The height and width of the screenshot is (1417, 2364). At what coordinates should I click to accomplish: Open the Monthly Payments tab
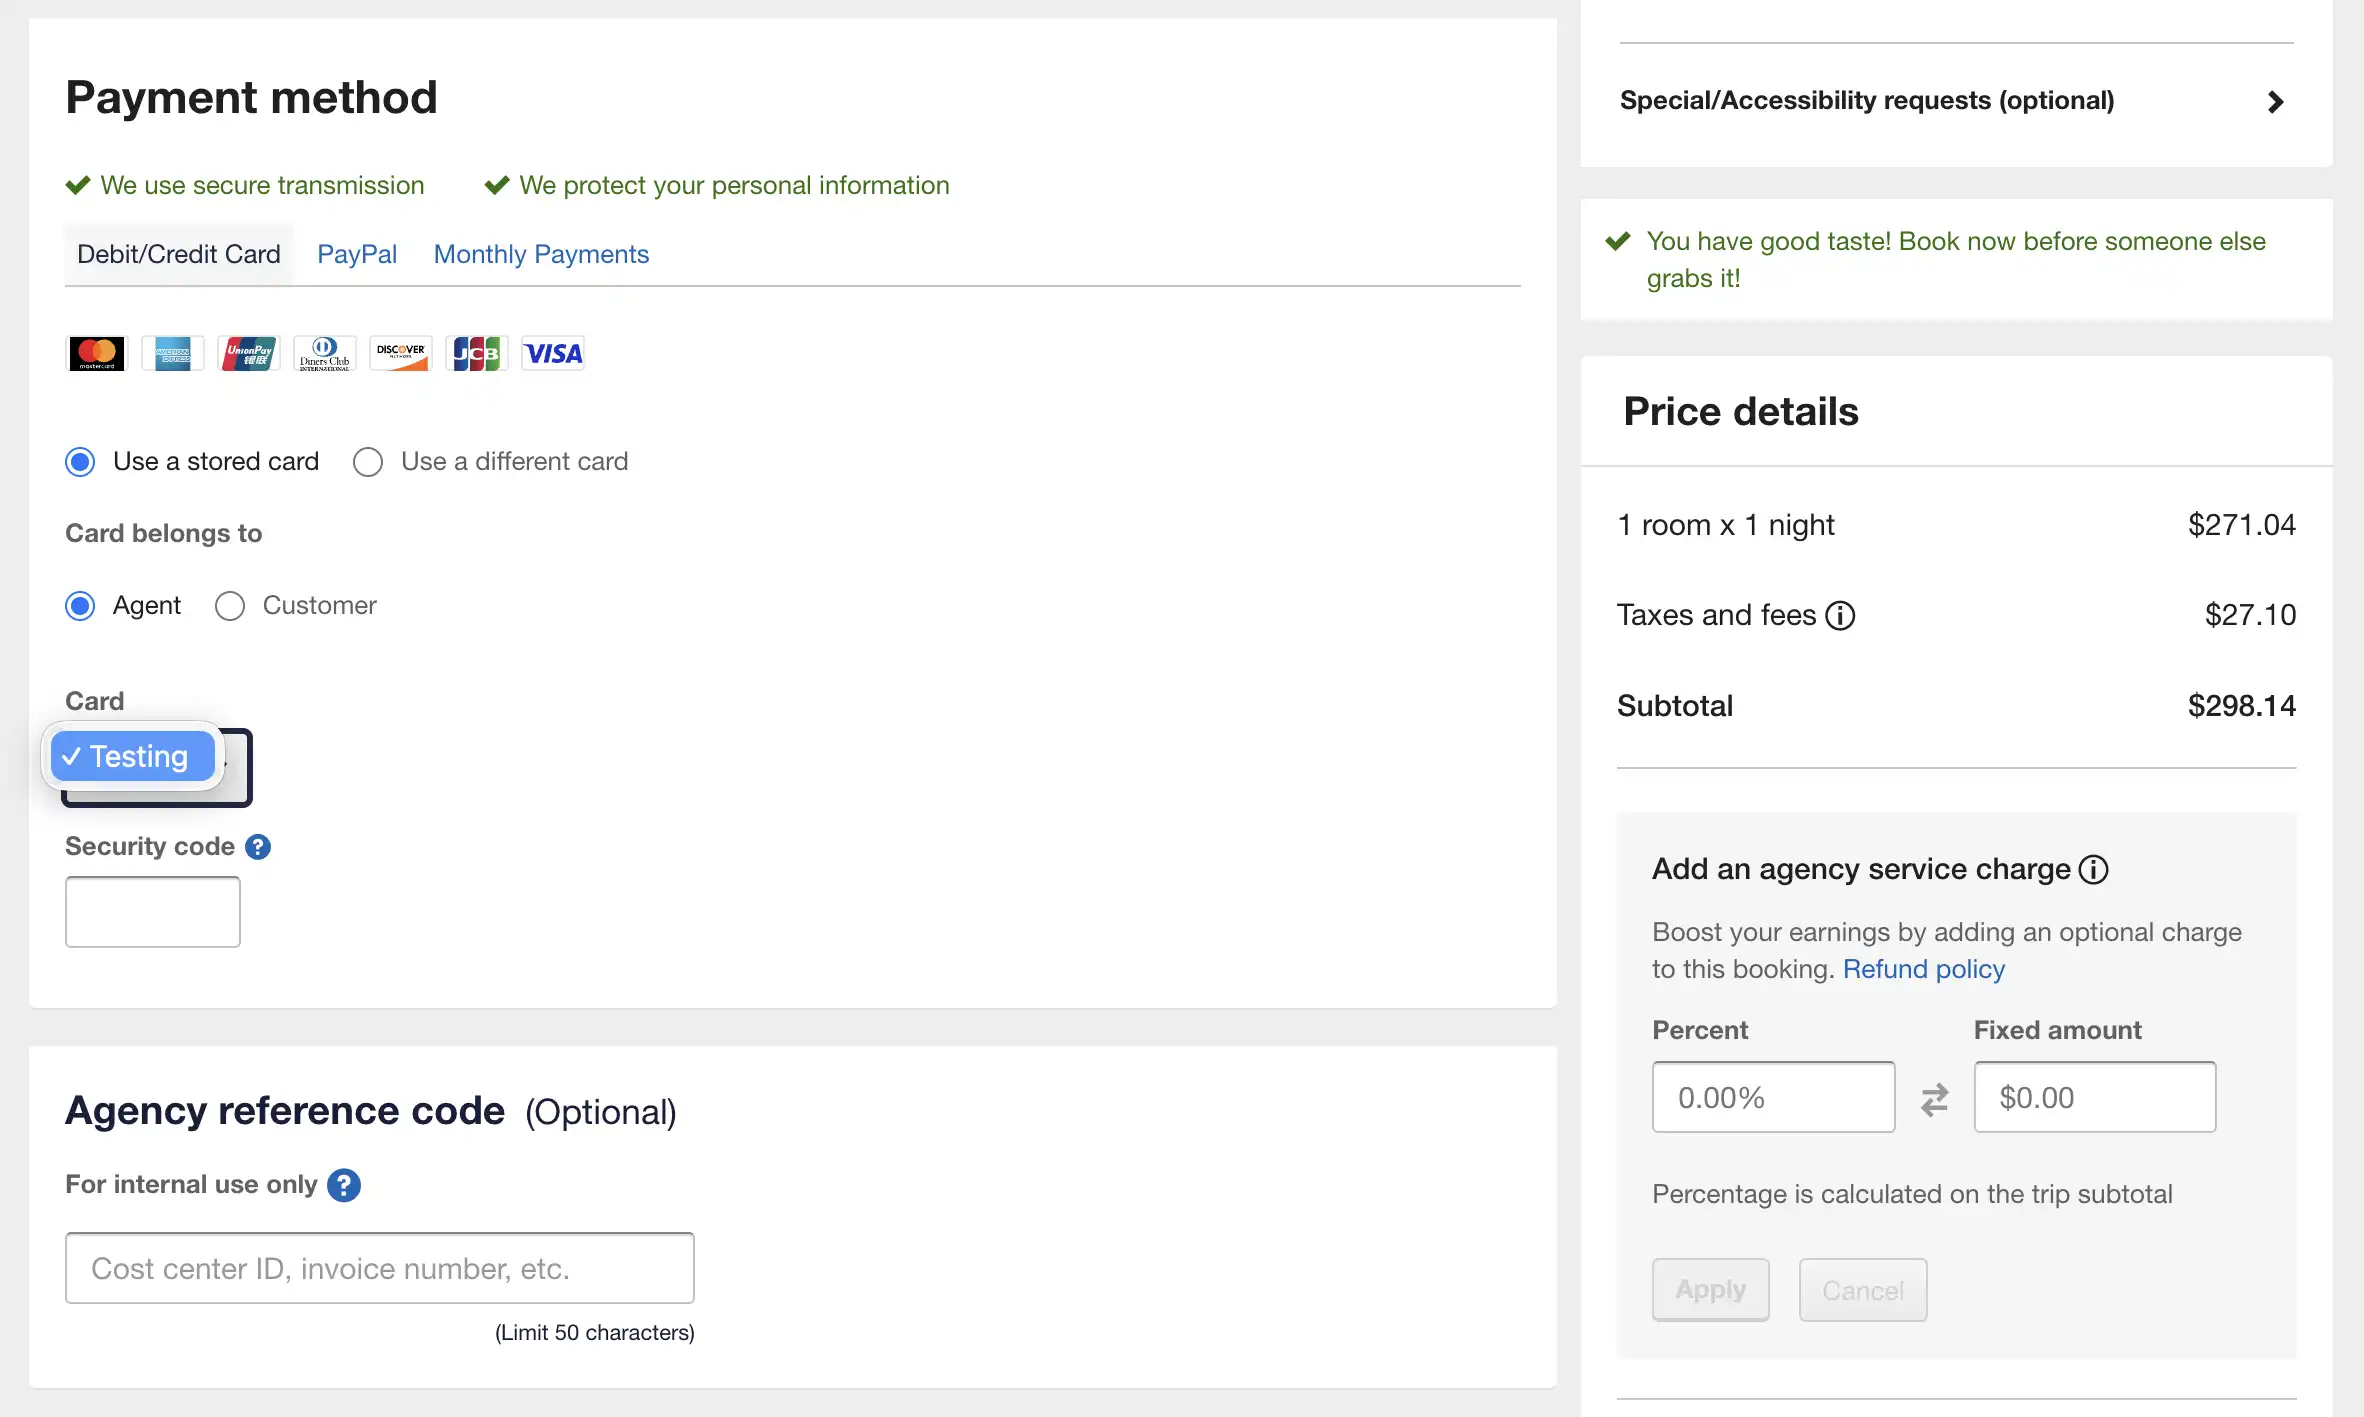click(541, 254)
